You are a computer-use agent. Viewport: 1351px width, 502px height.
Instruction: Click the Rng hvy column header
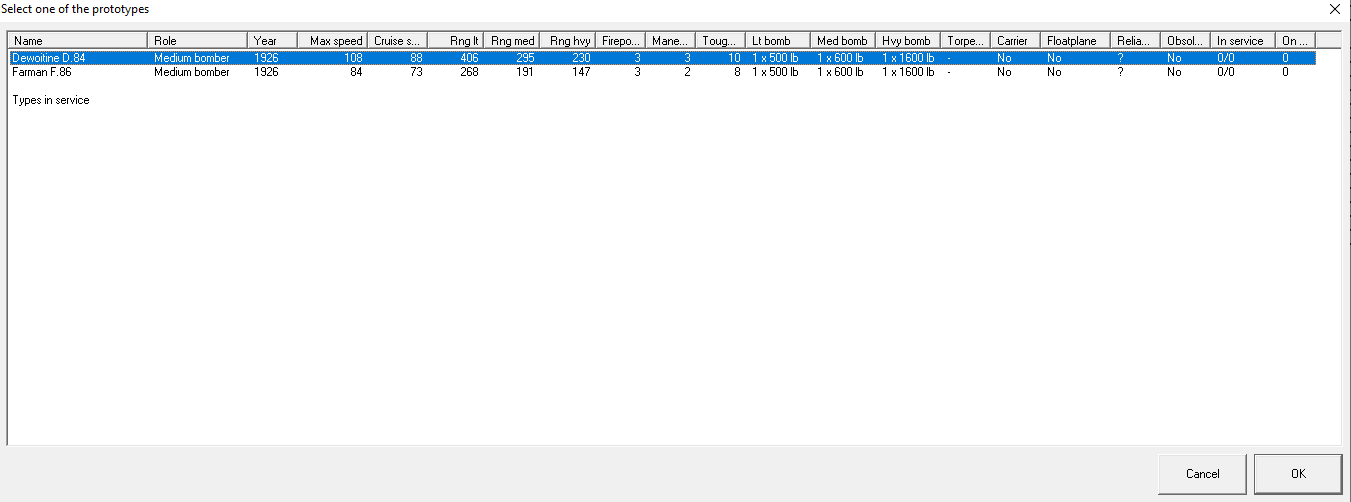[x=569, y=41]
